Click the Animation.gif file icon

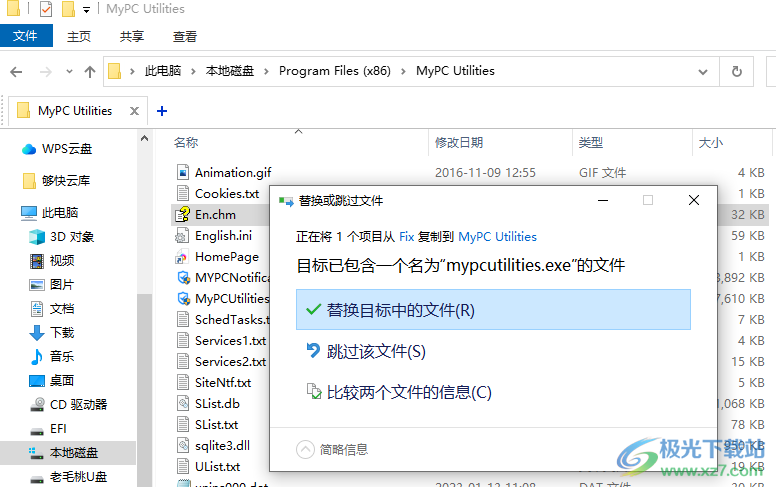[x=183, y=172]
